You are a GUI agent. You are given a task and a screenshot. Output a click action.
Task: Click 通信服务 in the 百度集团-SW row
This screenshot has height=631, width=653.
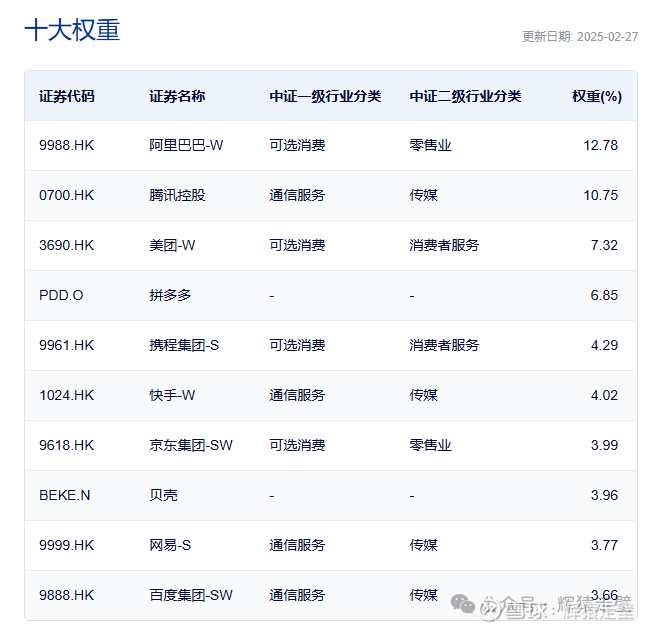coord(297,595)
